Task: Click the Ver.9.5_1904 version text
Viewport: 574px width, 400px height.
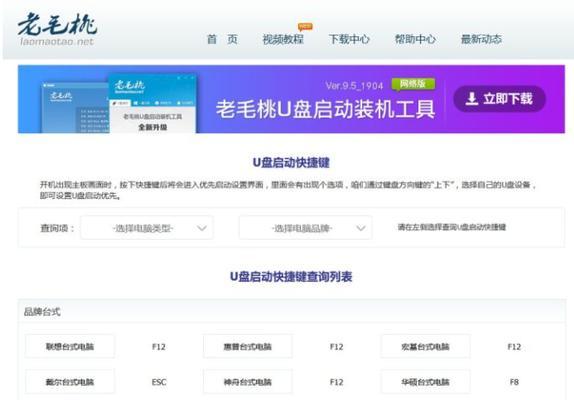Action: point(354,86)
